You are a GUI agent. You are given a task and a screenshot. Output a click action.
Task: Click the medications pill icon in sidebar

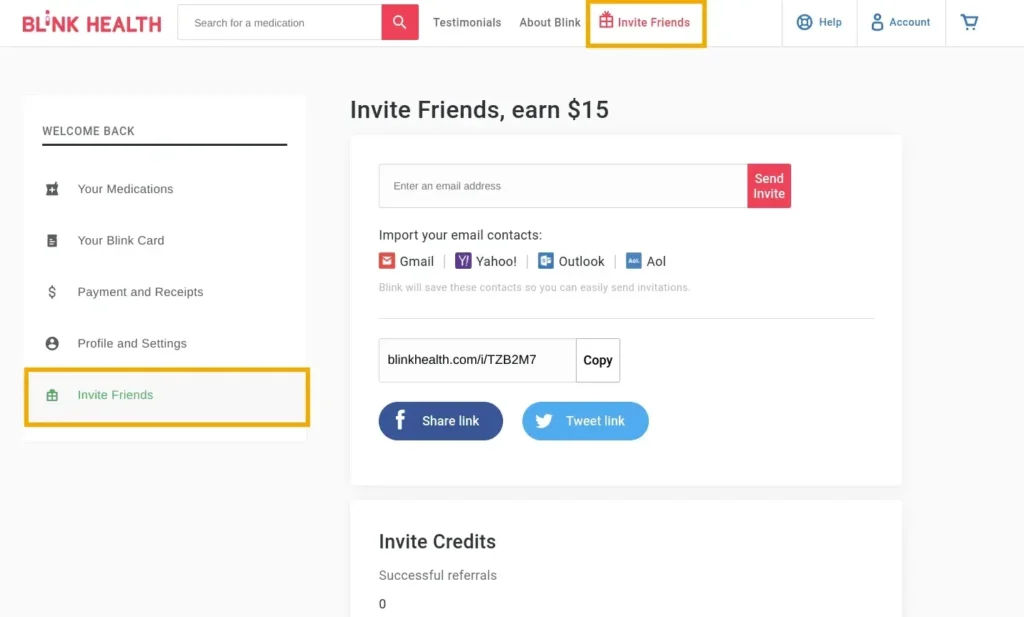pos(52,189)
